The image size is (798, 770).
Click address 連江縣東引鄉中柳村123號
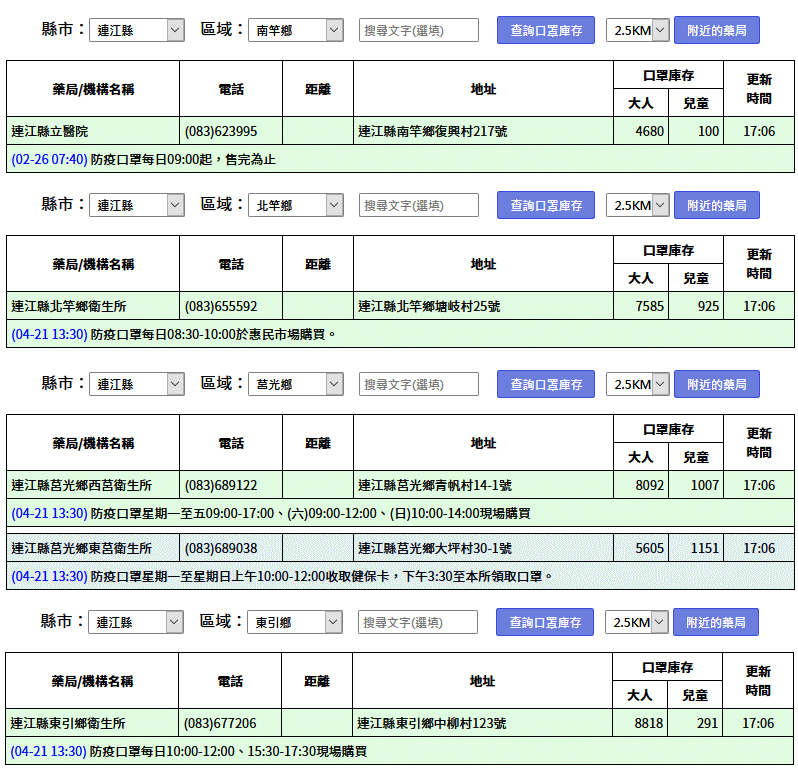pos(432,723)
